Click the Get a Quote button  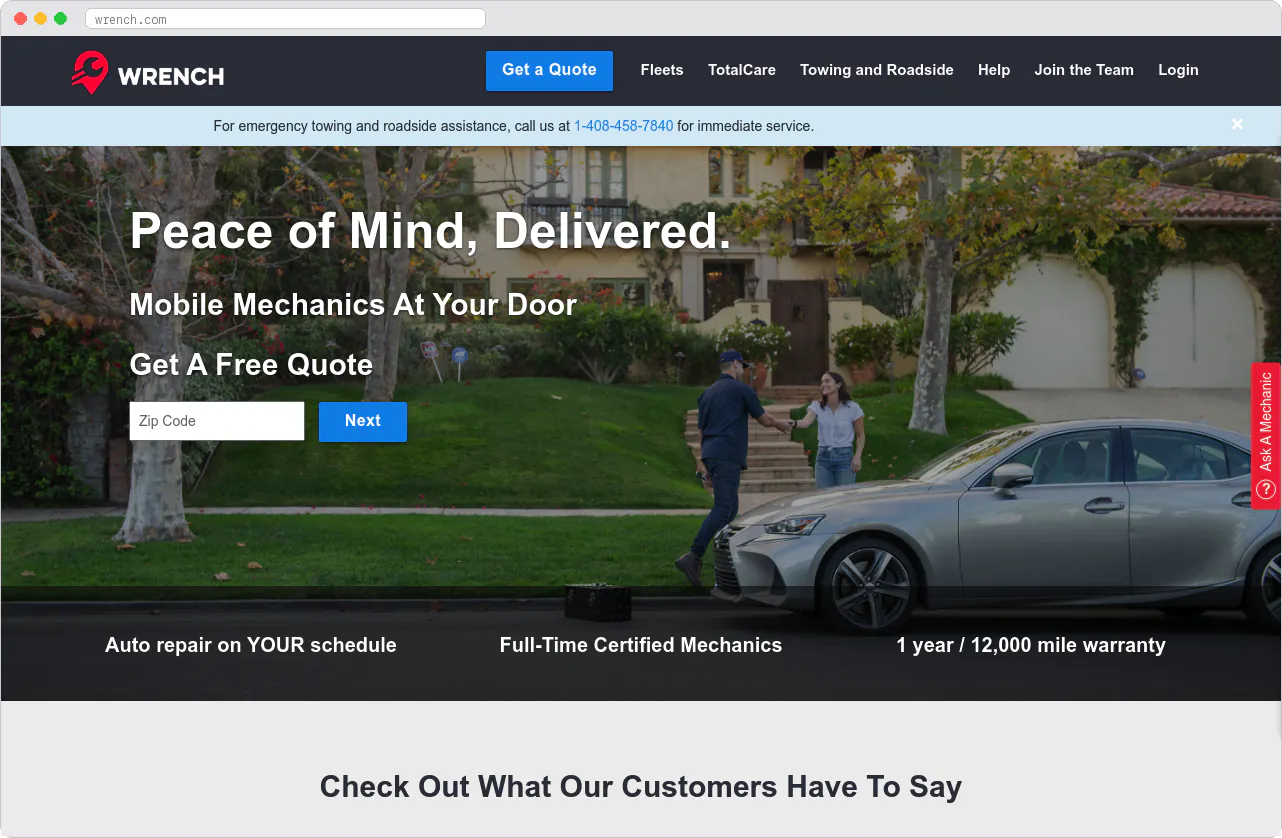pyautogui.click(x=549, y=70)
